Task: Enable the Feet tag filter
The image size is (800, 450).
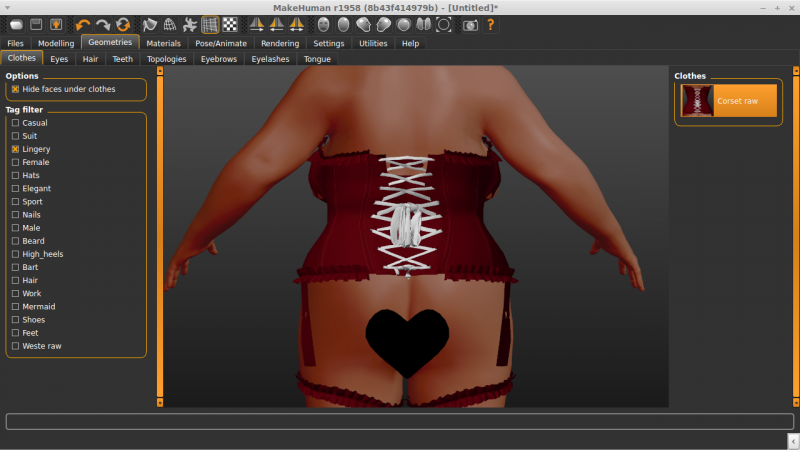Action: point(15,333)
